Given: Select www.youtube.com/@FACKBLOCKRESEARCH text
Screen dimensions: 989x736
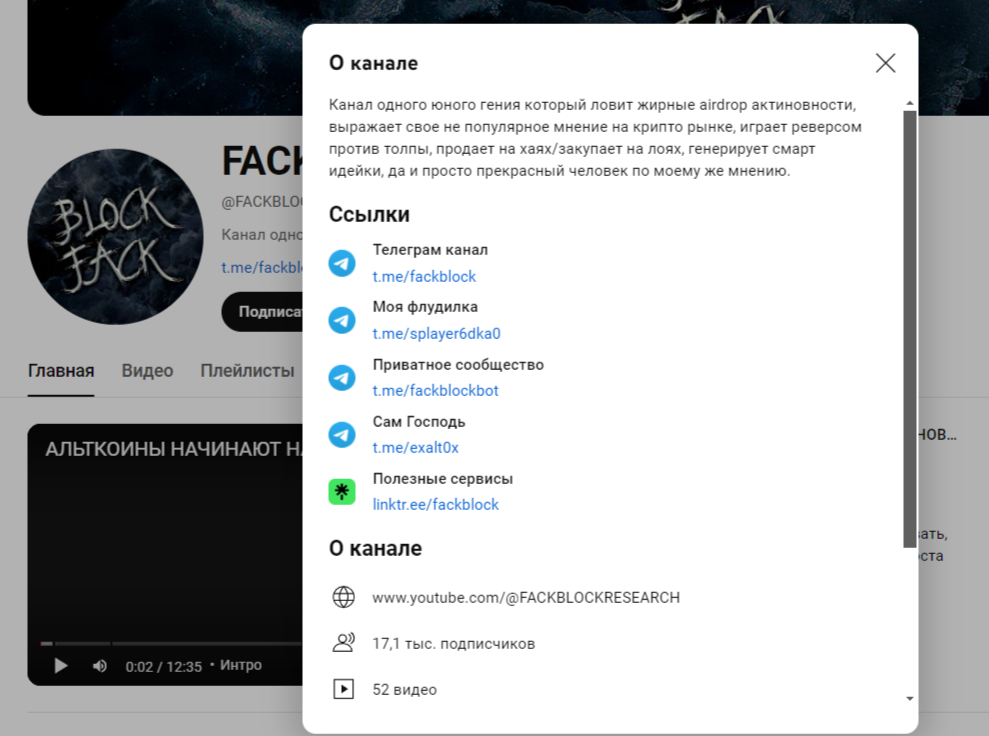Looking at the screenshot, I should 525,597.
